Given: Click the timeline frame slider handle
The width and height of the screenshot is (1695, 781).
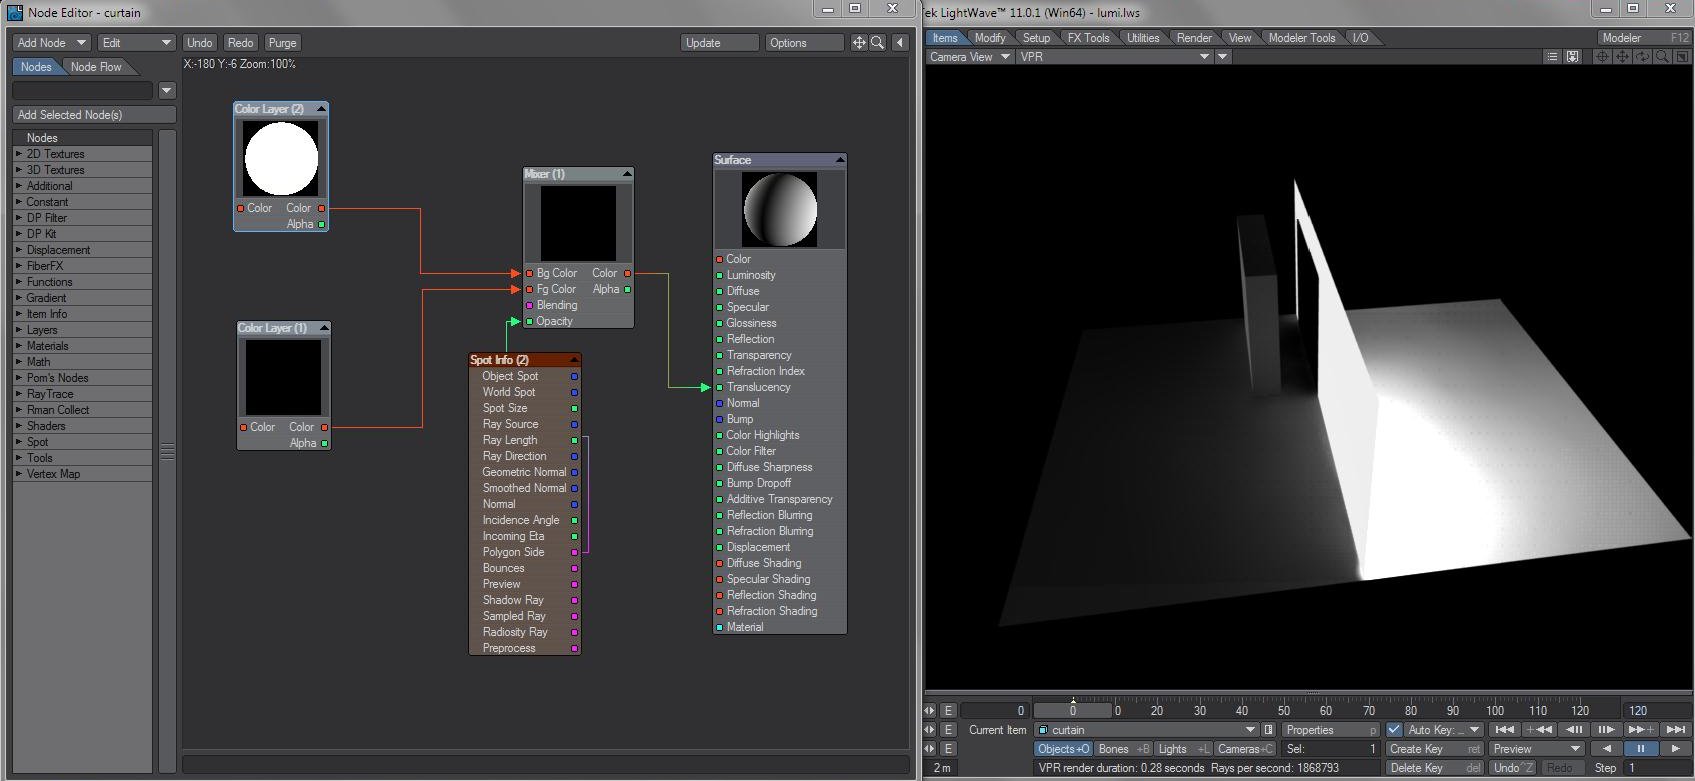Looking at the screenshot, I should pyautogui.click(x=1073, y=711).
